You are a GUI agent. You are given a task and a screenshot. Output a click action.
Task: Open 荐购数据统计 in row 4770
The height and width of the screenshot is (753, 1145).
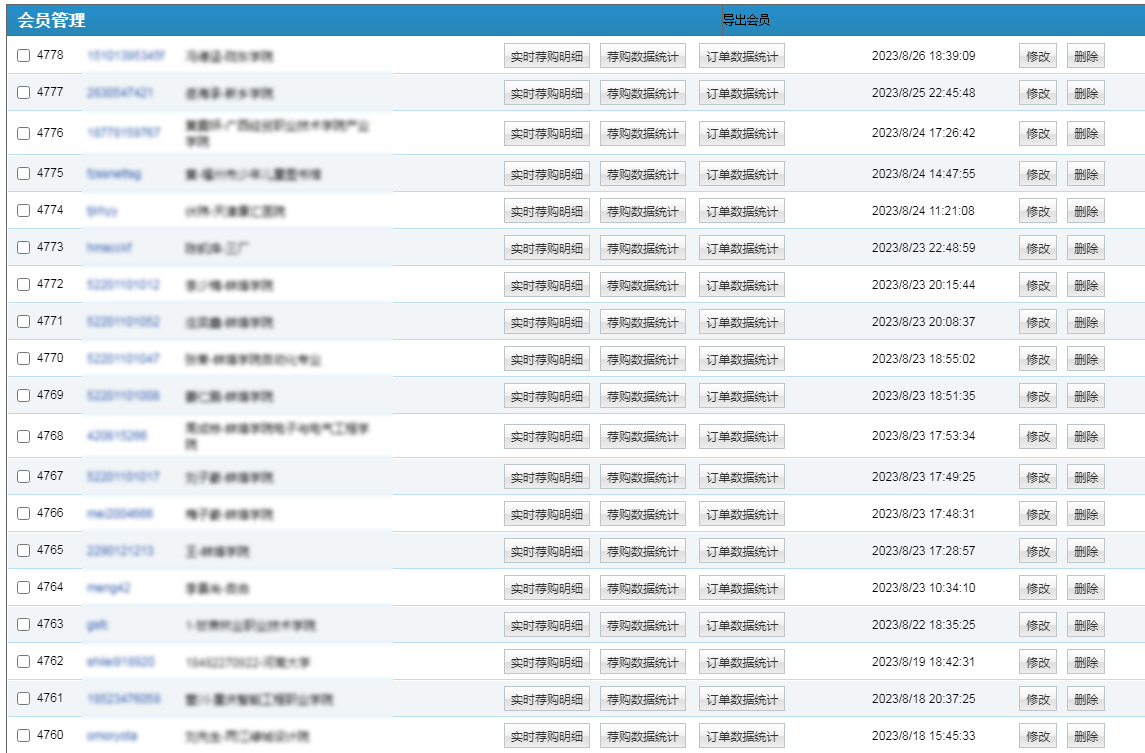642,360
